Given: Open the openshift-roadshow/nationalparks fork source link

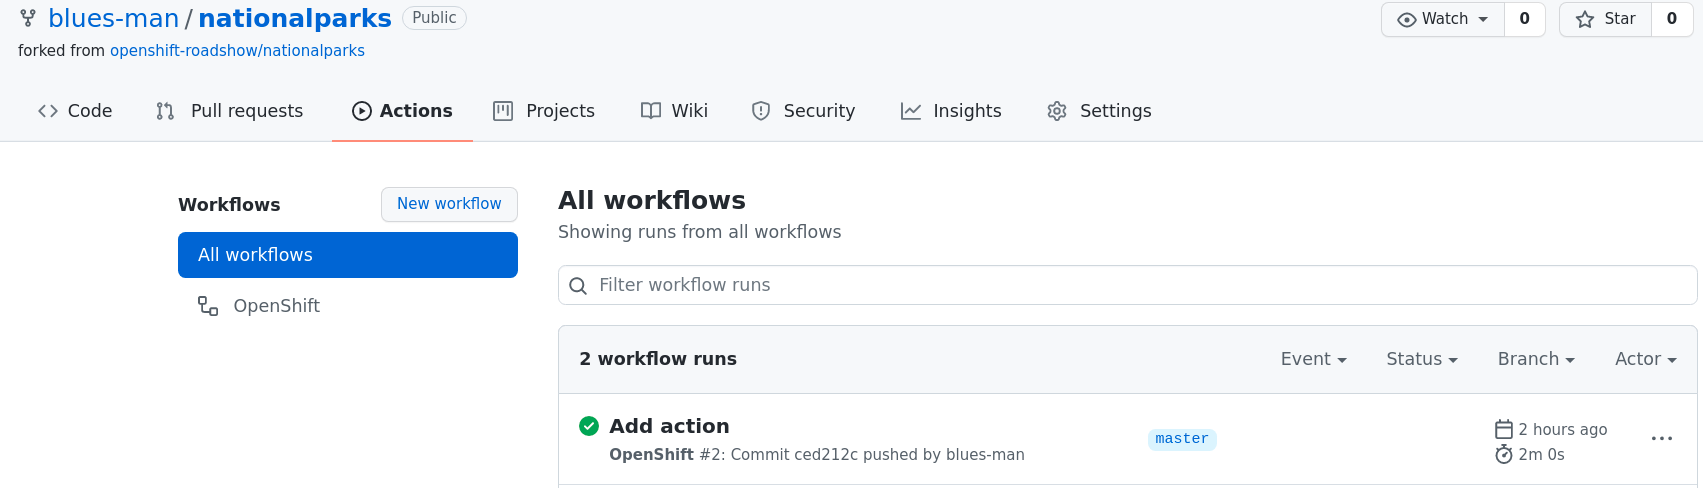Looking at the screenshot, I should (x=237, y=51).
